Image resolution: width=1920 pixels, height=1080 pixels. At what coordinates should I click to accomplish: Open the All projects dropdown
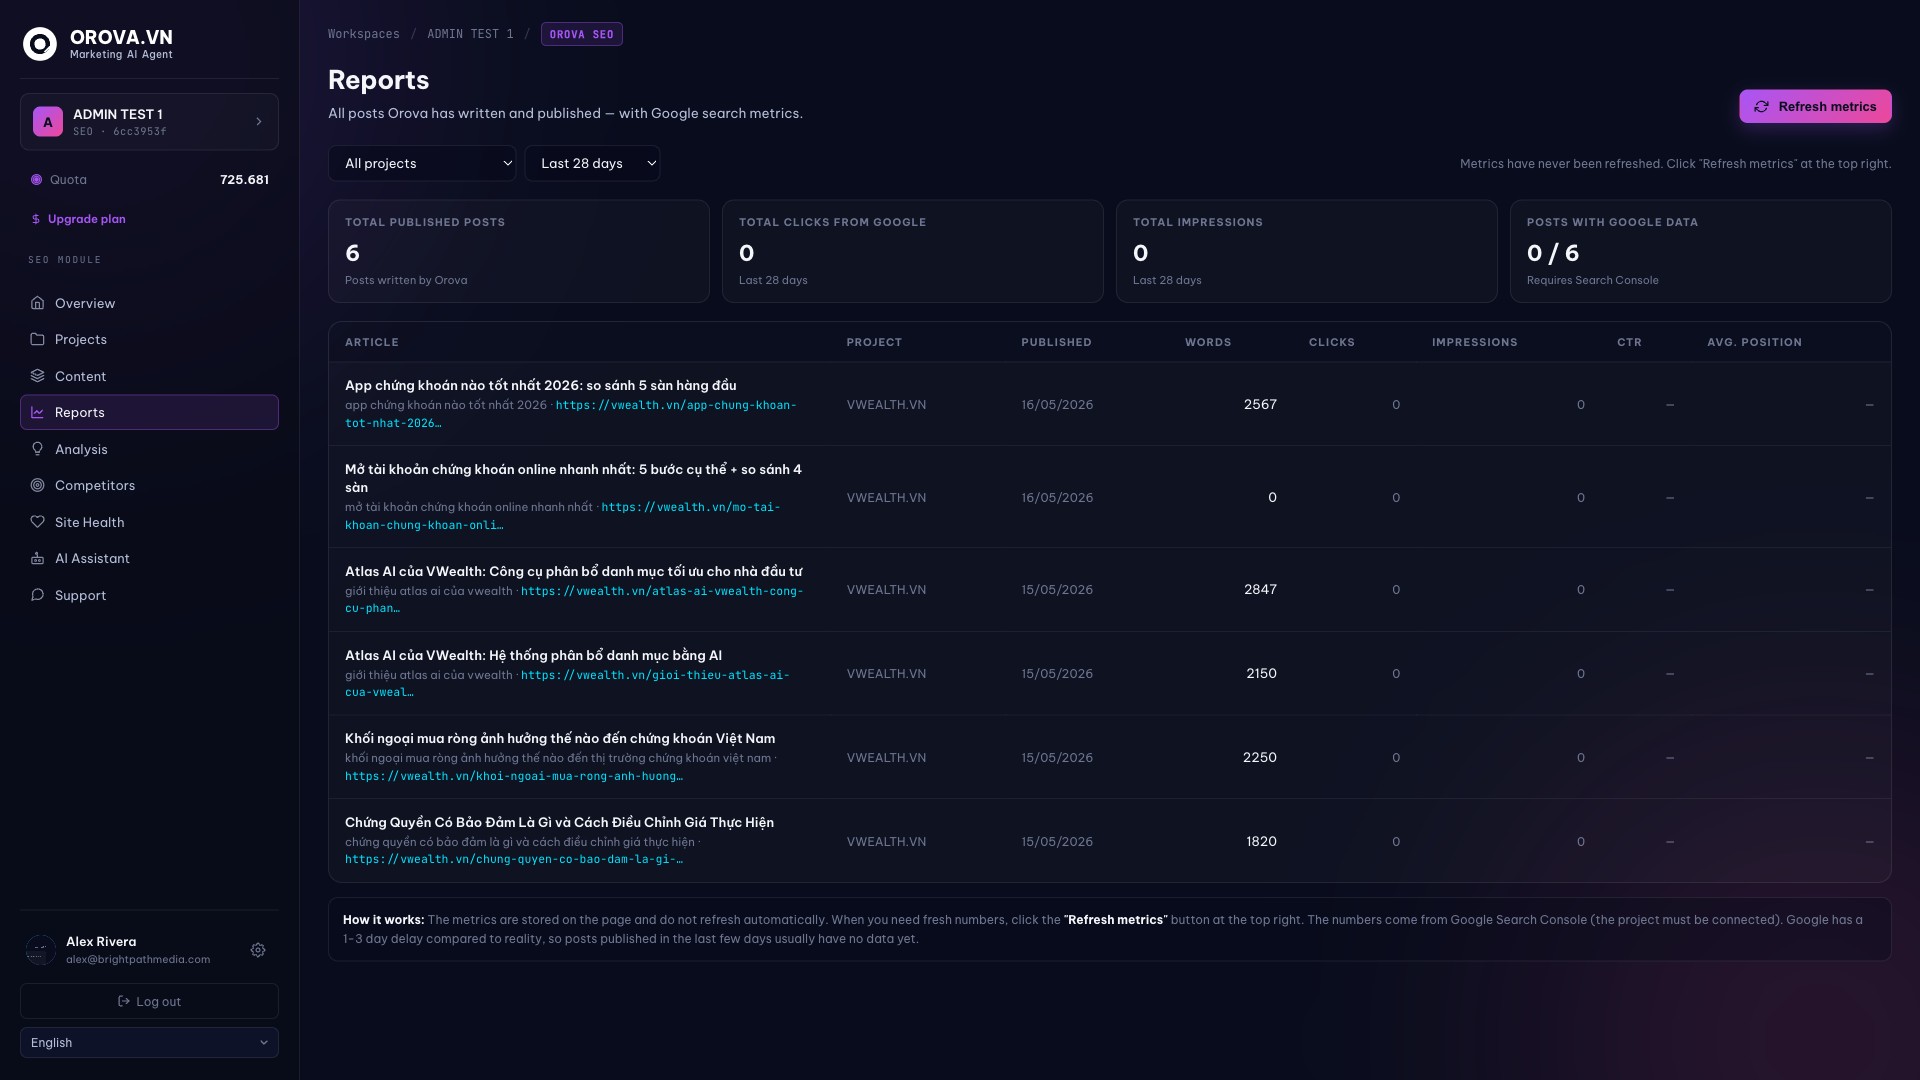[422, 163]
